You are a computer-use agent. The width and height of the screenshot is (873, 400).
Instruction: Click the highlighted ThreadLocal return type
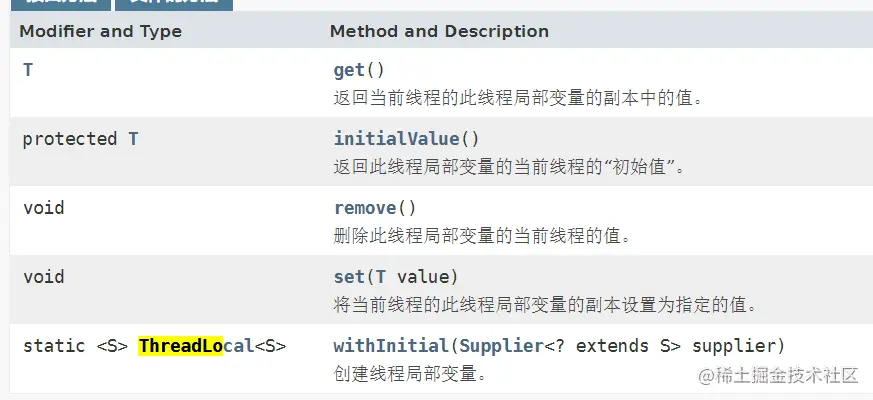click(196, 346)
